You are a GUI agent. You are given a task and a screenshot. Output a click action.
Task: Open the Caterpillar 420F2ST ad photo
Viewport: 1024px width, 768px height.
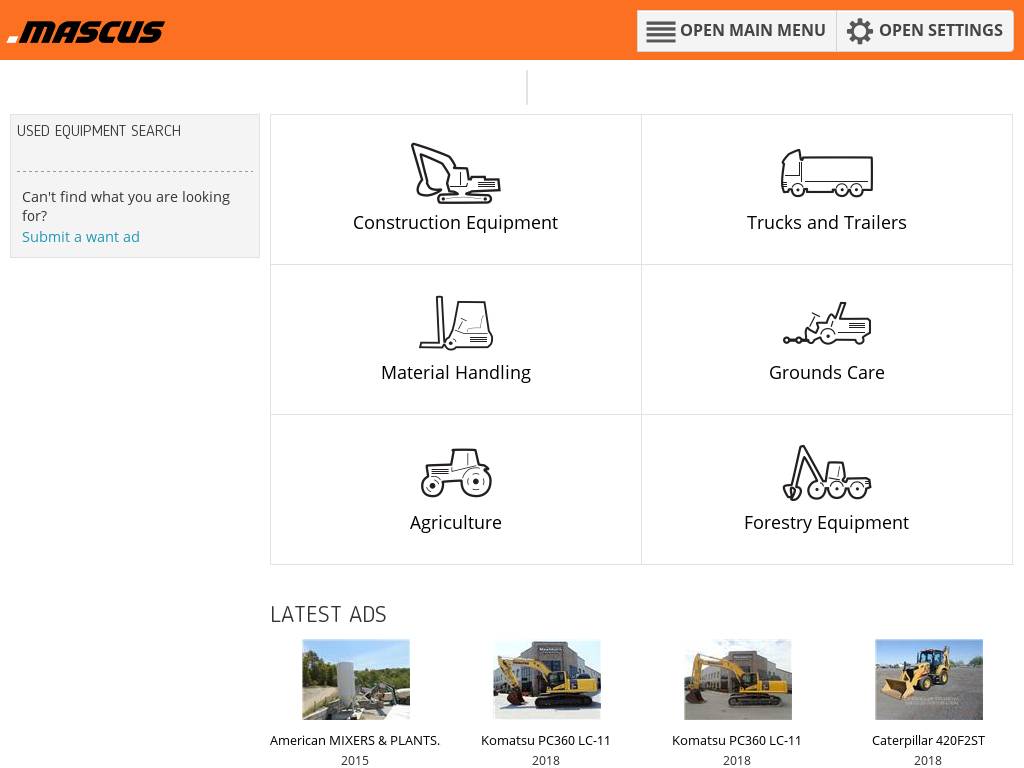point(929,679)
